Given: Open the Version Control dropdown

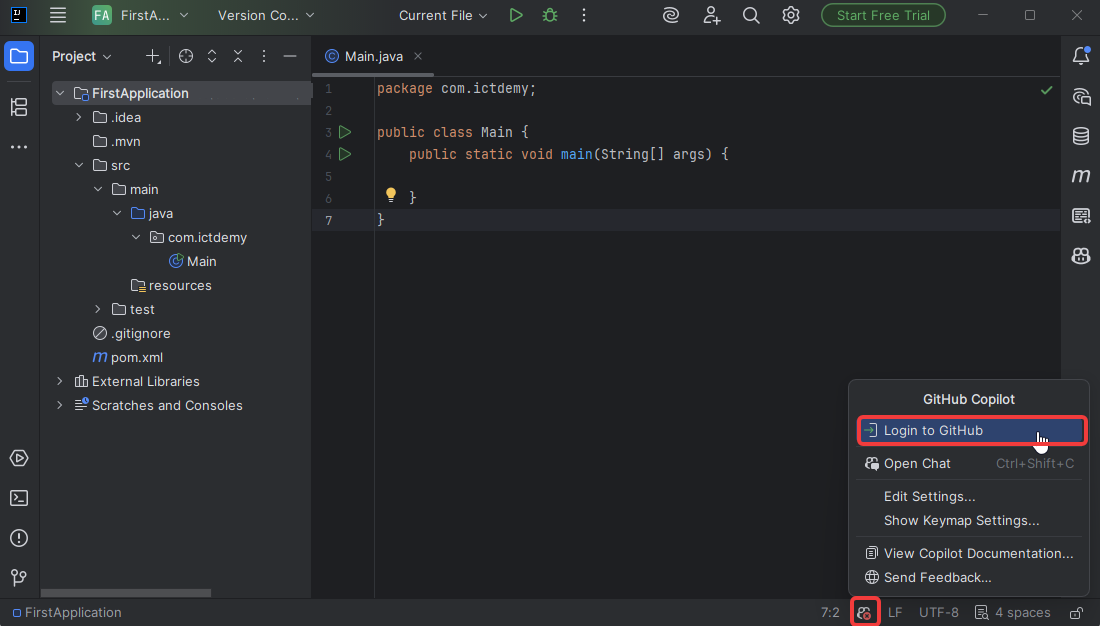Looking at the screenshot, I should pyautogui.click(x=266, y=15).
